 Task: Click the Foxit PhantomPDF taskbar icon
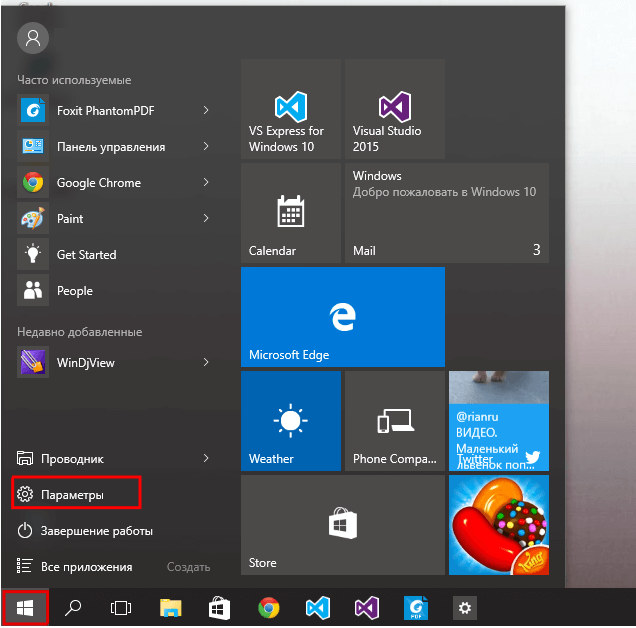415,607
